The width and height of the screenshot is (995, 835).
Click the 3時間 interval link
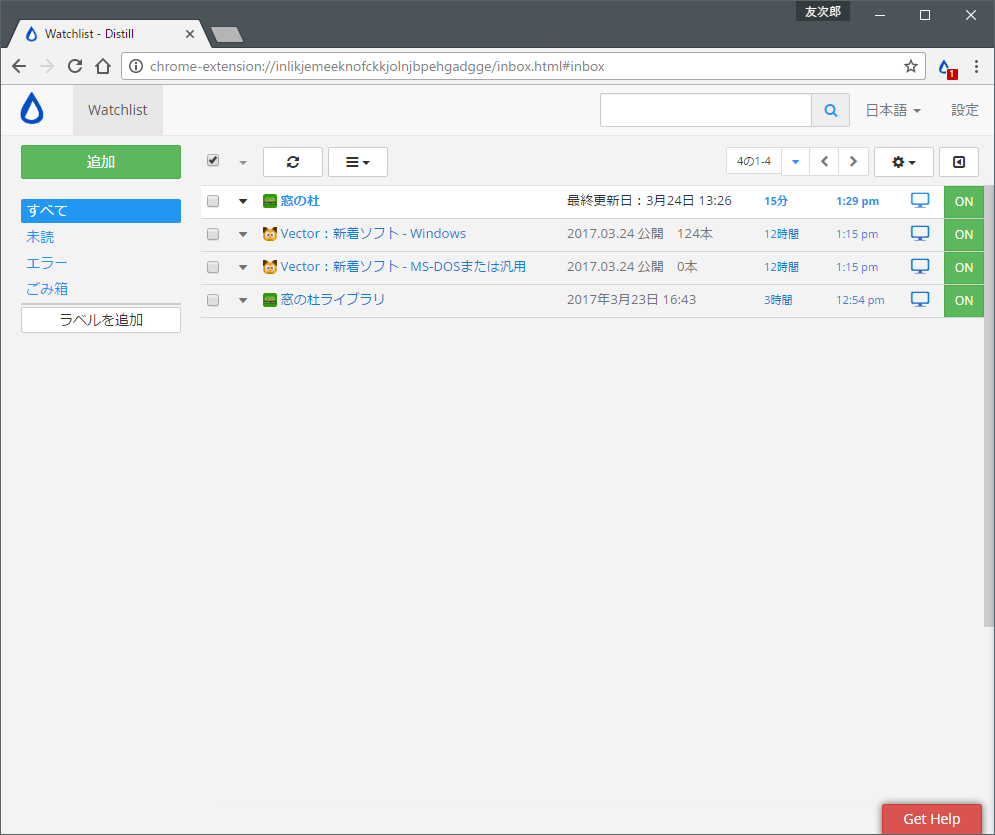778,300
